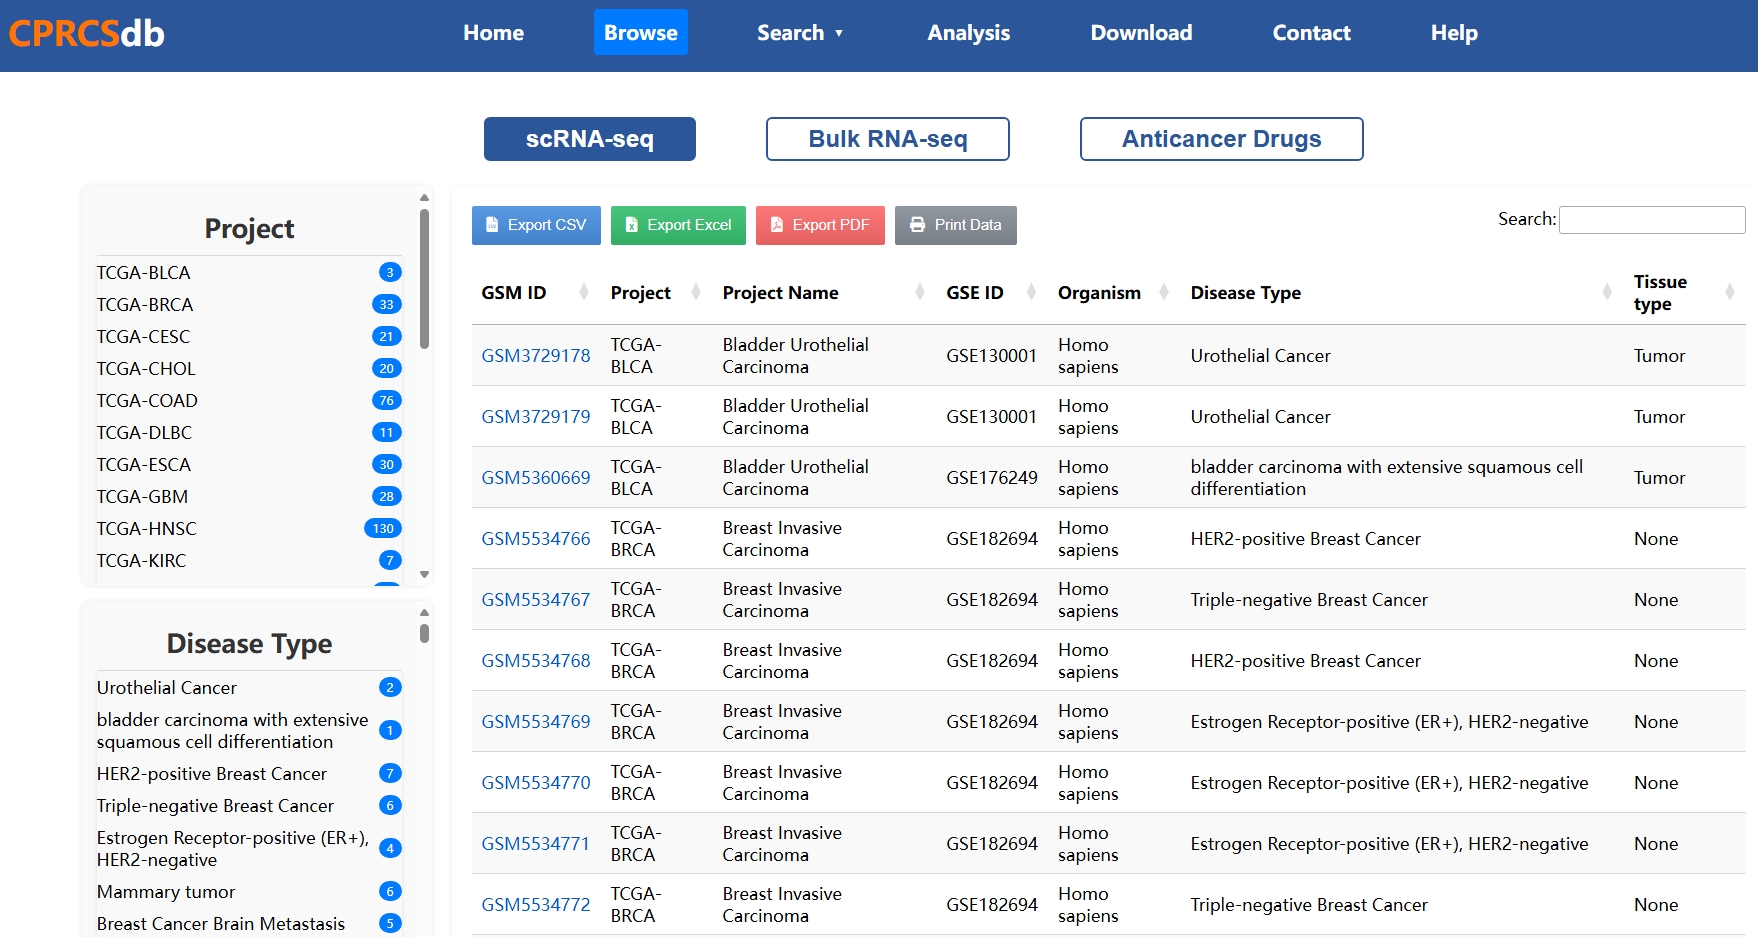Sort table by Project Name column
This screenshot has height=937, width=1758.
(780, 293)
